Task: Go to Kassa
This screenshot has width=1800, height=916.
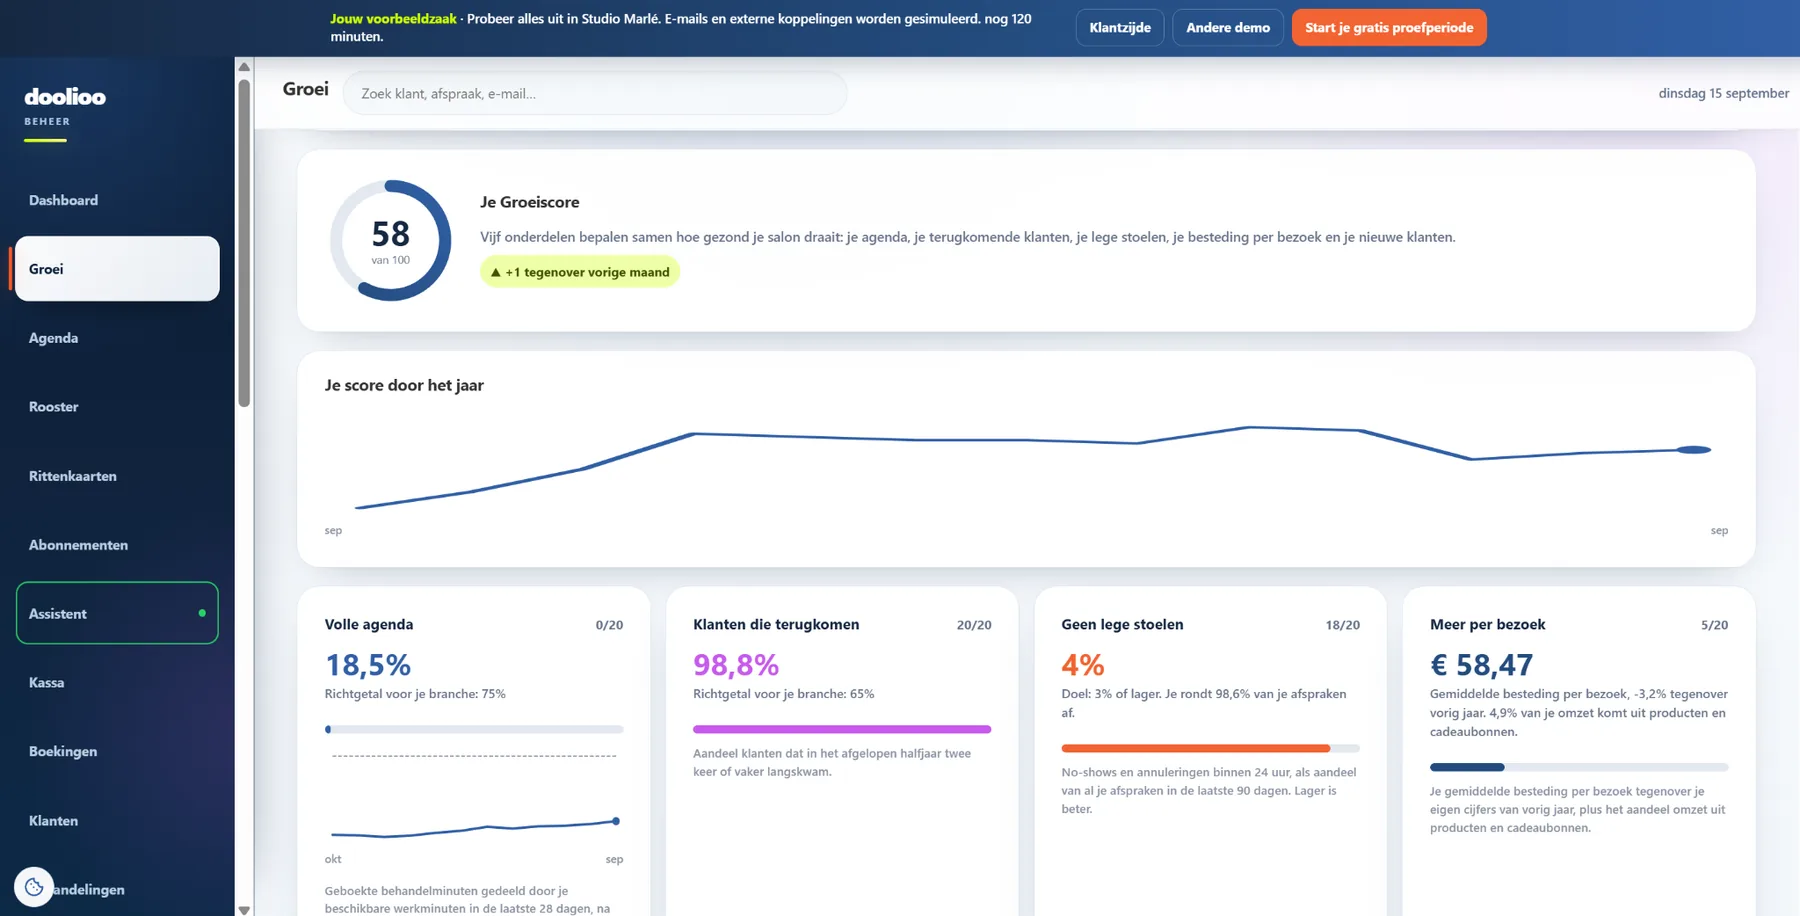Action: tap(117, 682)
